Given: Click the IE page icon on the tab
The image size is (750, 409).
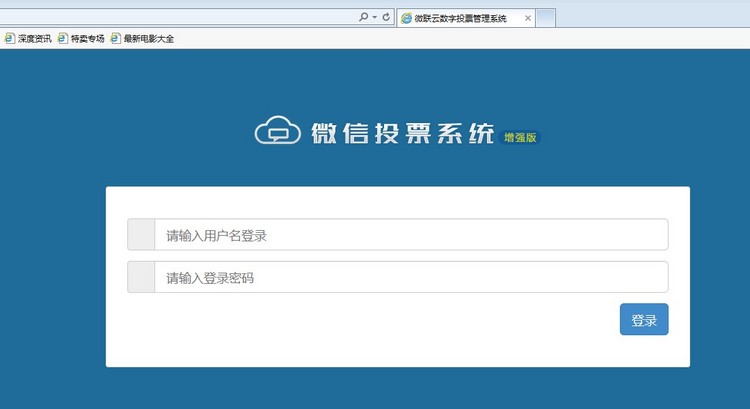Looking at the screenshot, I should pyautogui.click(x=407, y=18).
